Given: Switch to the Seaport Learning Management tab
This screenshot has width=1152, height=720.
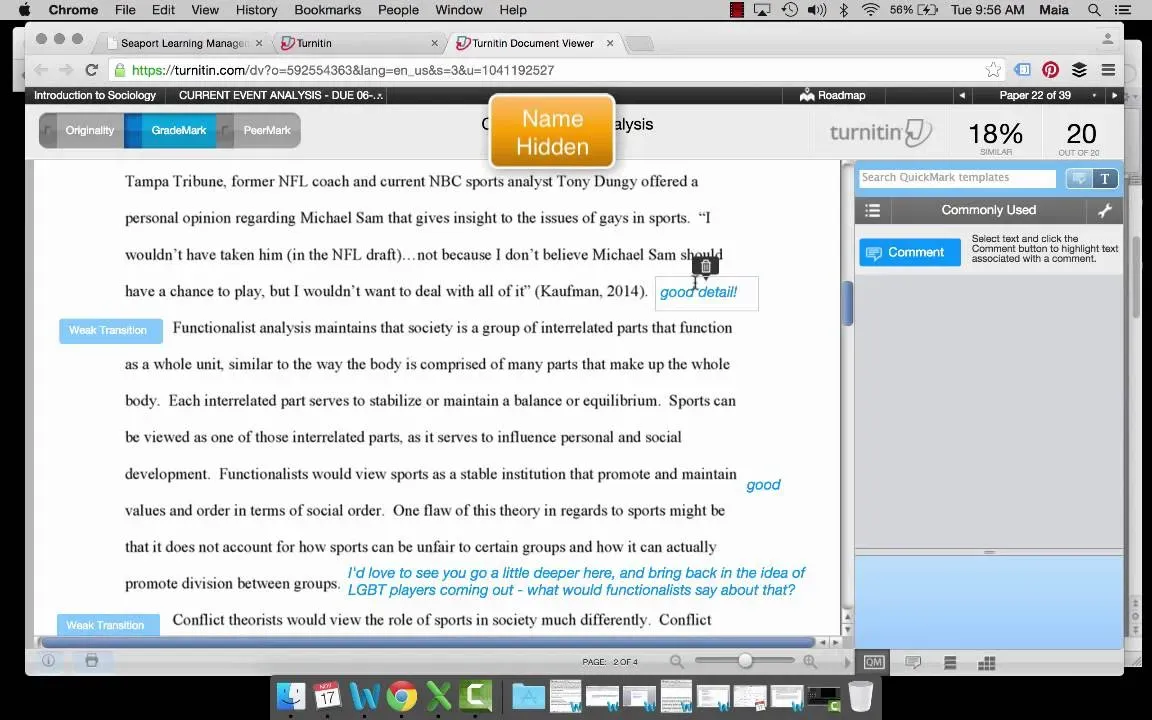Looking at the screenshot, I should [184, 43].
